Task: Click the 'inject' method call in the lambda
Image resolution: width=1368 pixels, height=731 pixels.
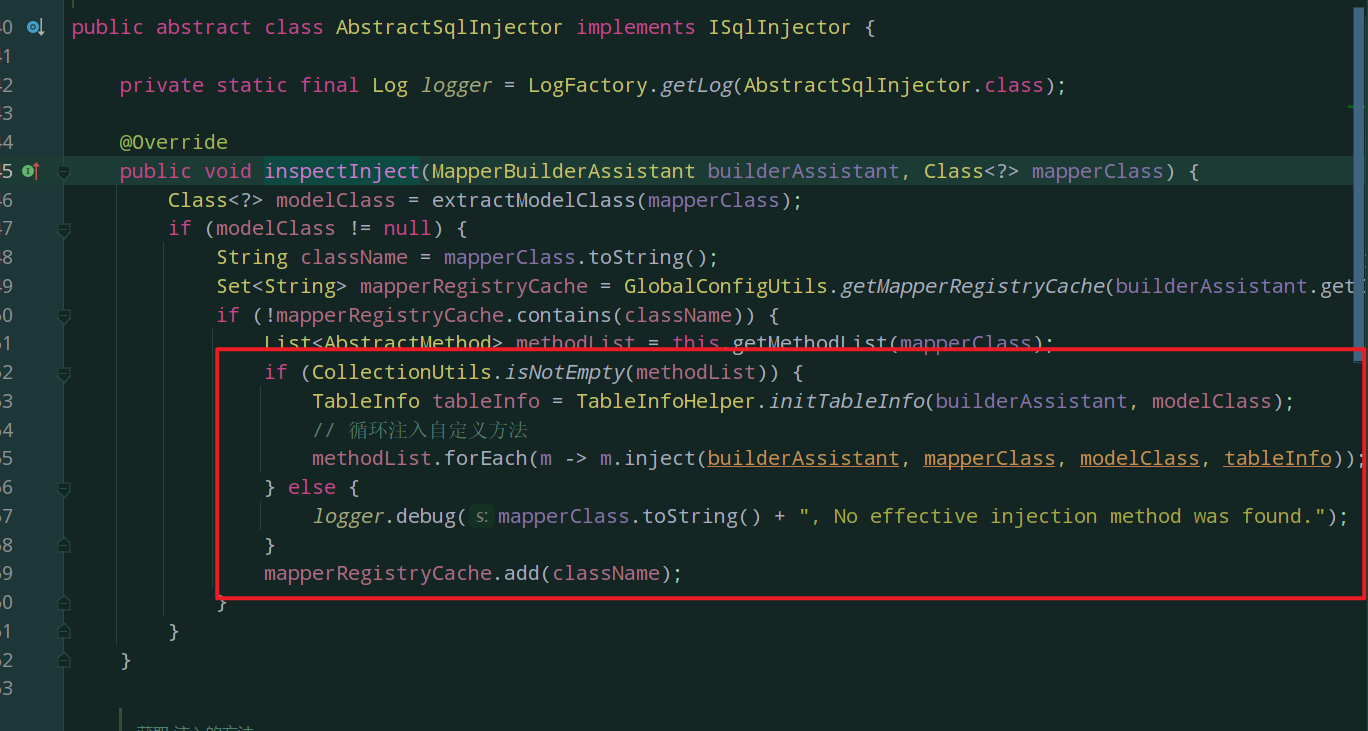Action: (x=660, y=459)
